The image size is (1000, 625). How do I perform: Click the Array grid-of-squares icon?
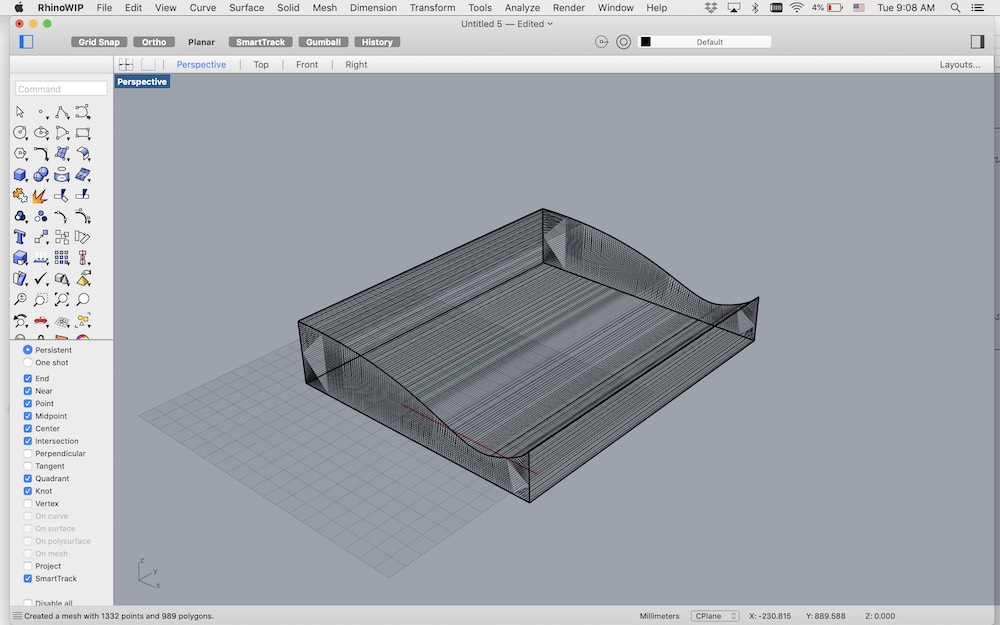(x=62, y=258)
